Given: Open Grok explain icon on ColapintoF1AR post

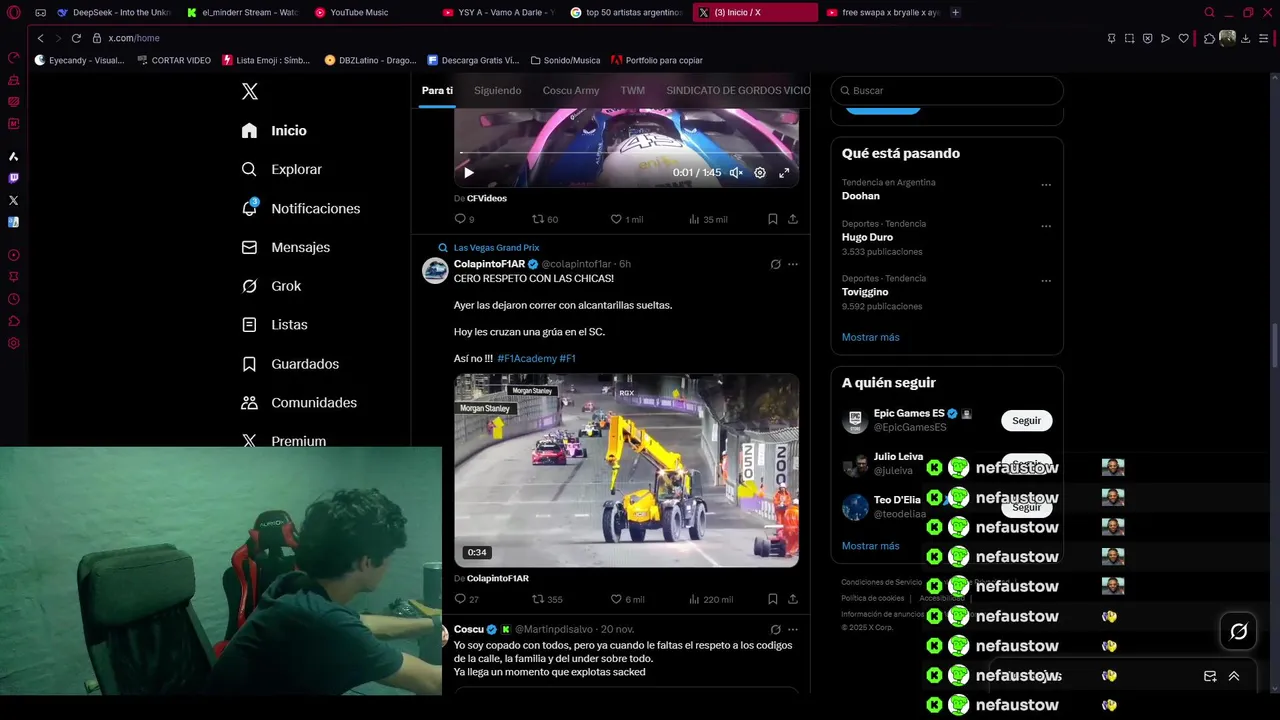Looking at the screenshot, I should point(775,264).
